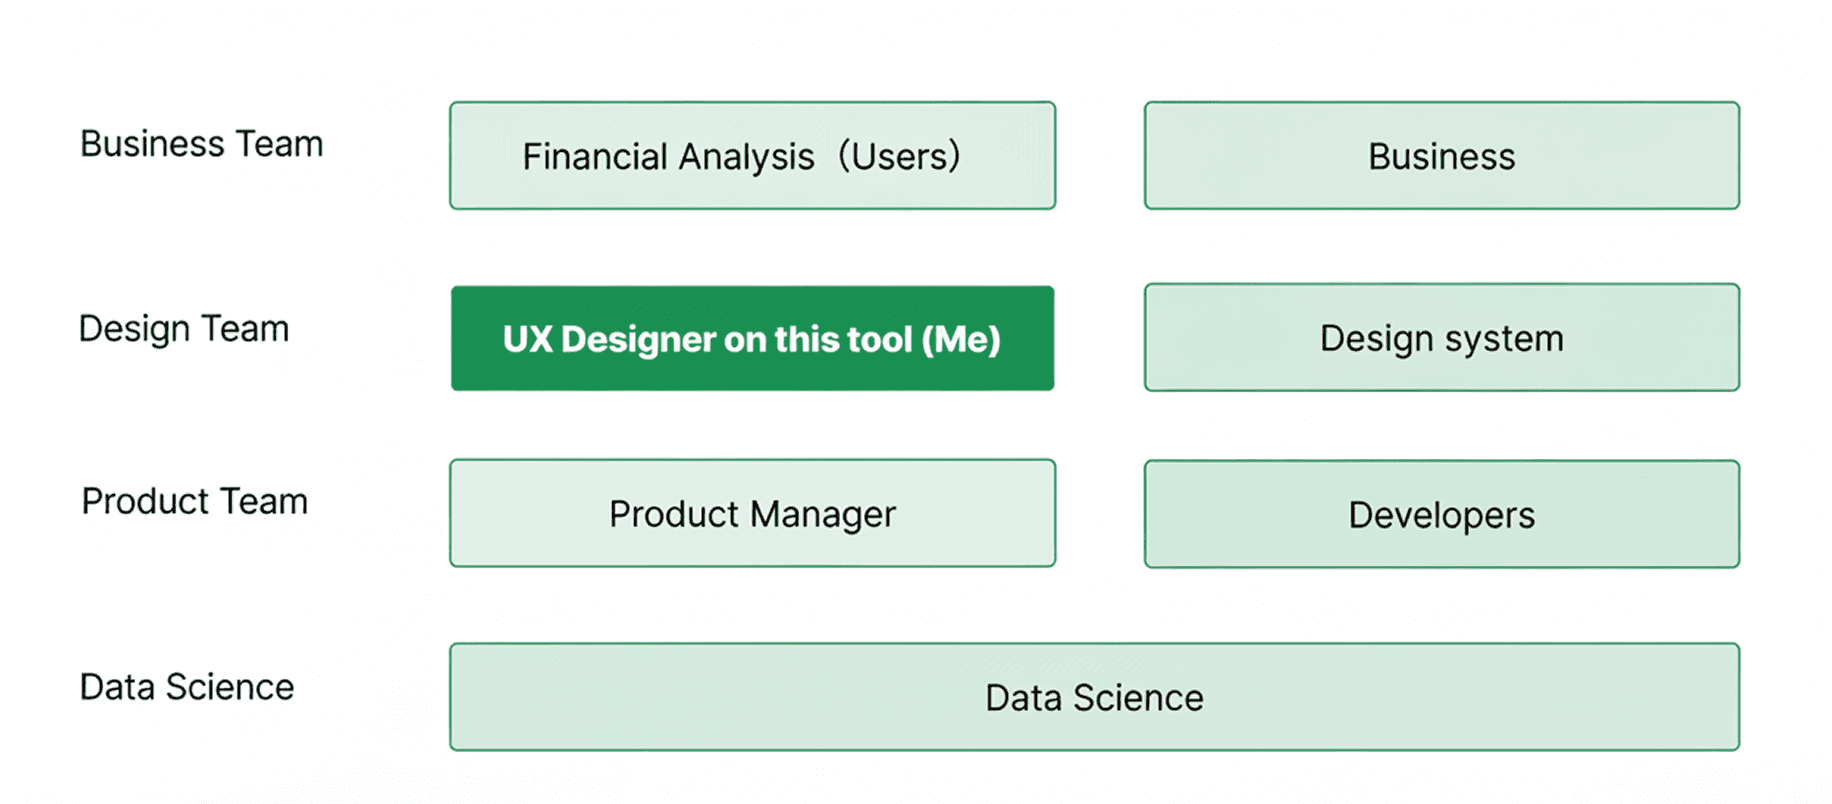The width and height of the screenshot is (1832, 804).
Task: Click the dark green UX Designer box
Action: point(752,338)
